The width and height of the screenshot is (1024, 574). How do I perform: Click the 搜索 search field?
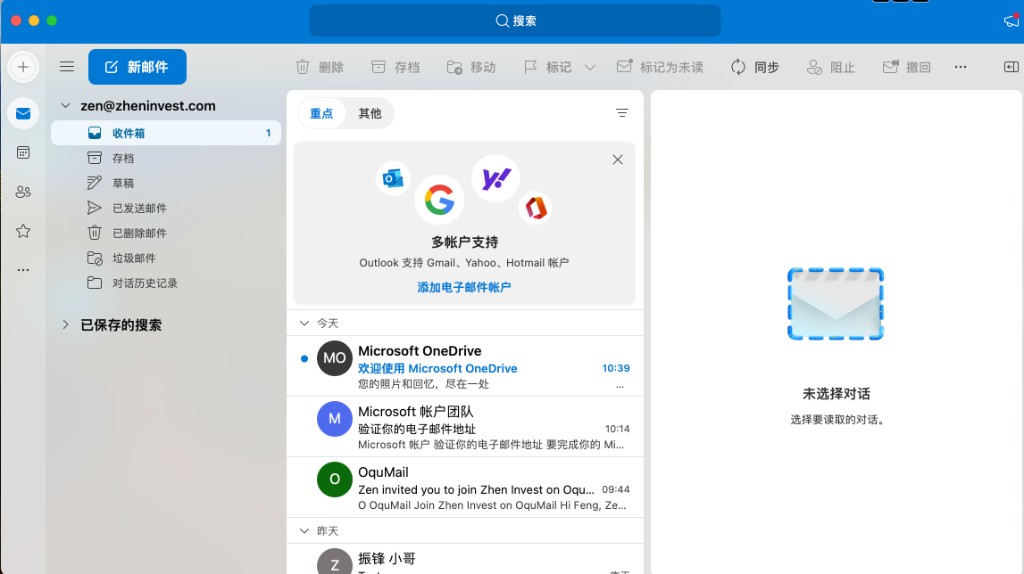[x=515, y=21]
